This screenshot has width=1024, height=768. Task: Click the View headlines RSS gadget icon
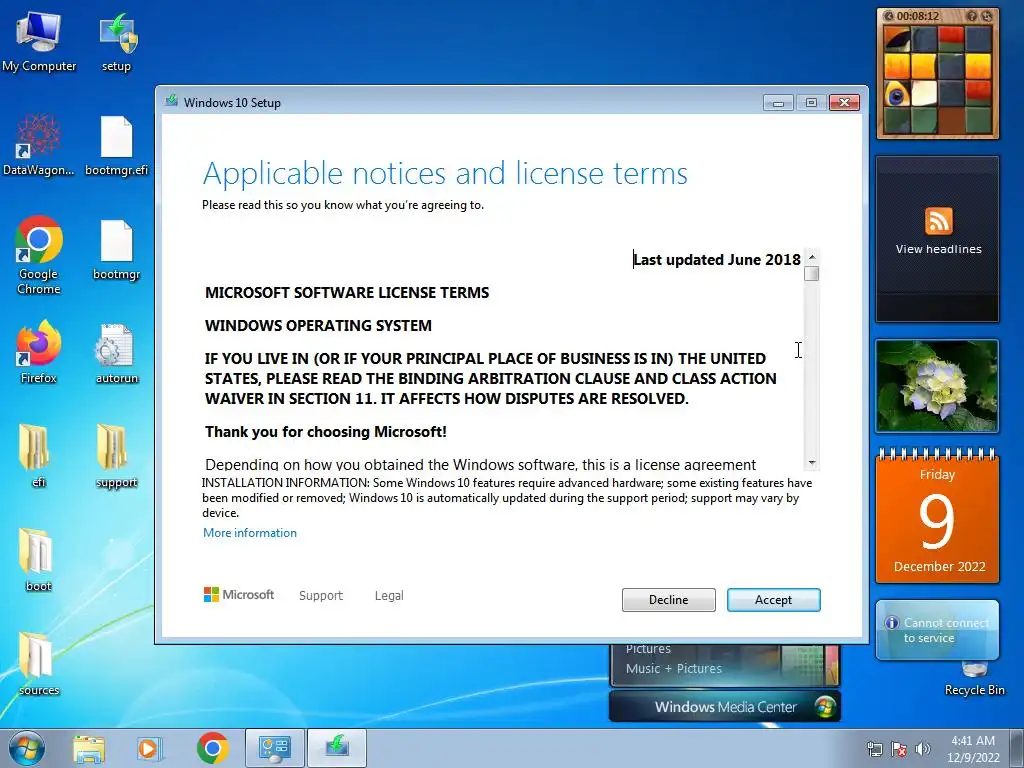pos(938,221)
